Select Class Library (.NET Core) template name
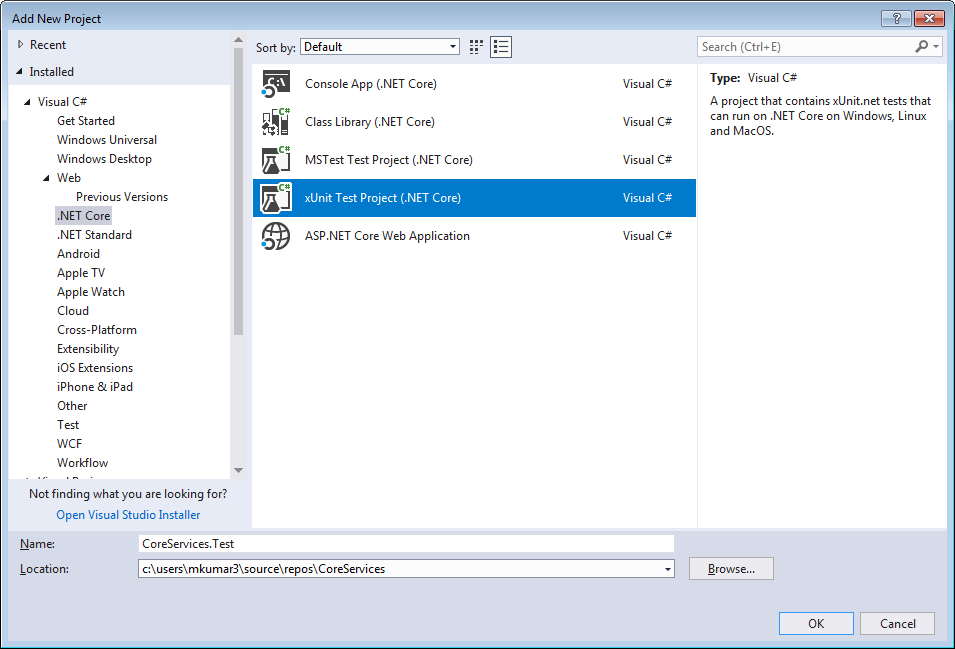 point(370,122)
